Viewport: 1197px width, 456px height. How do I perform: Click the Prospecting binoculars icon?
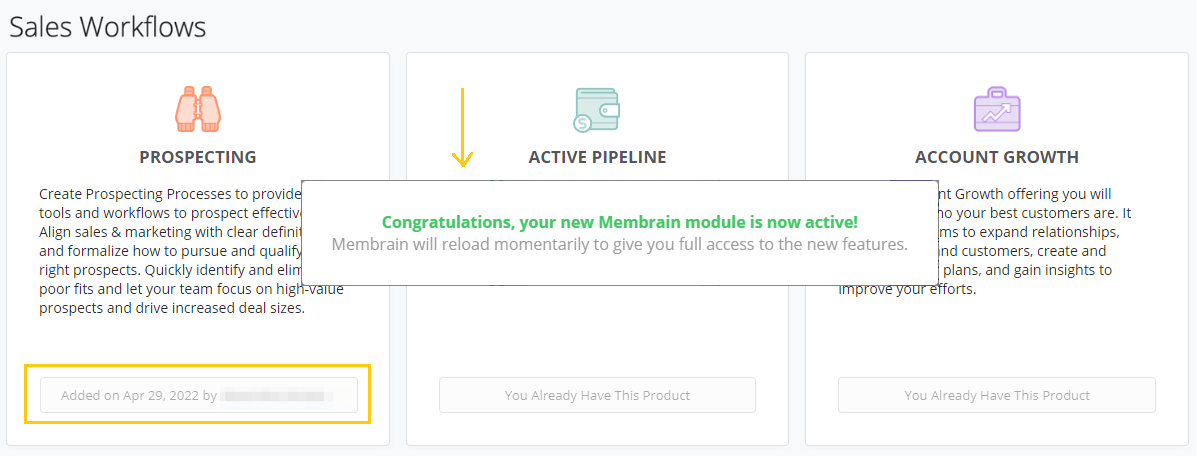[x=197, y=109]
